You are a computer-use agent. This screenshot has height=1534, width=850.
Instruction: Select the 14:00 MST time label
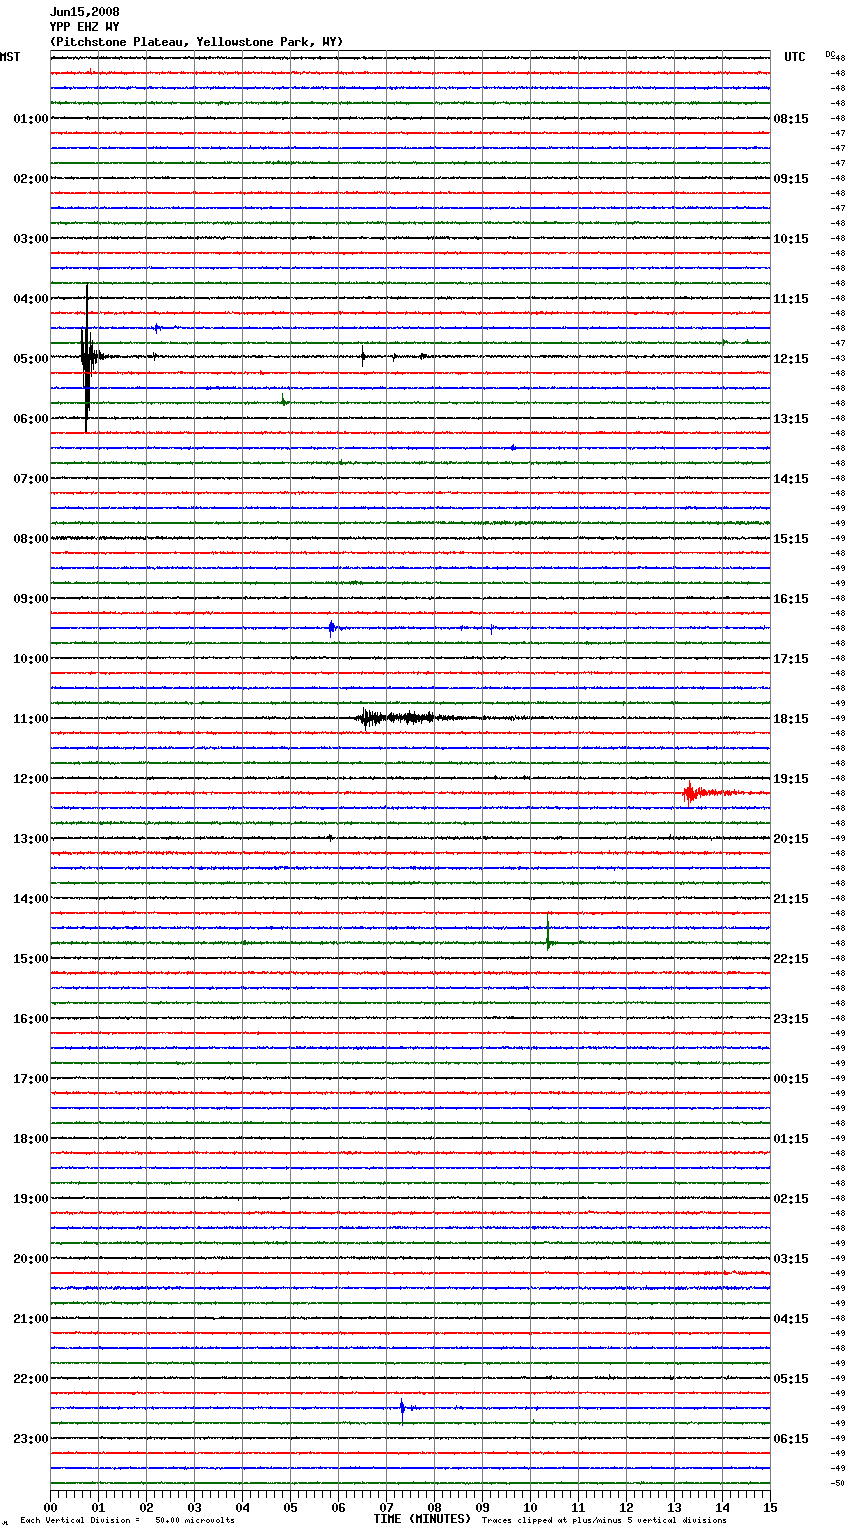[x=31, y=899]
